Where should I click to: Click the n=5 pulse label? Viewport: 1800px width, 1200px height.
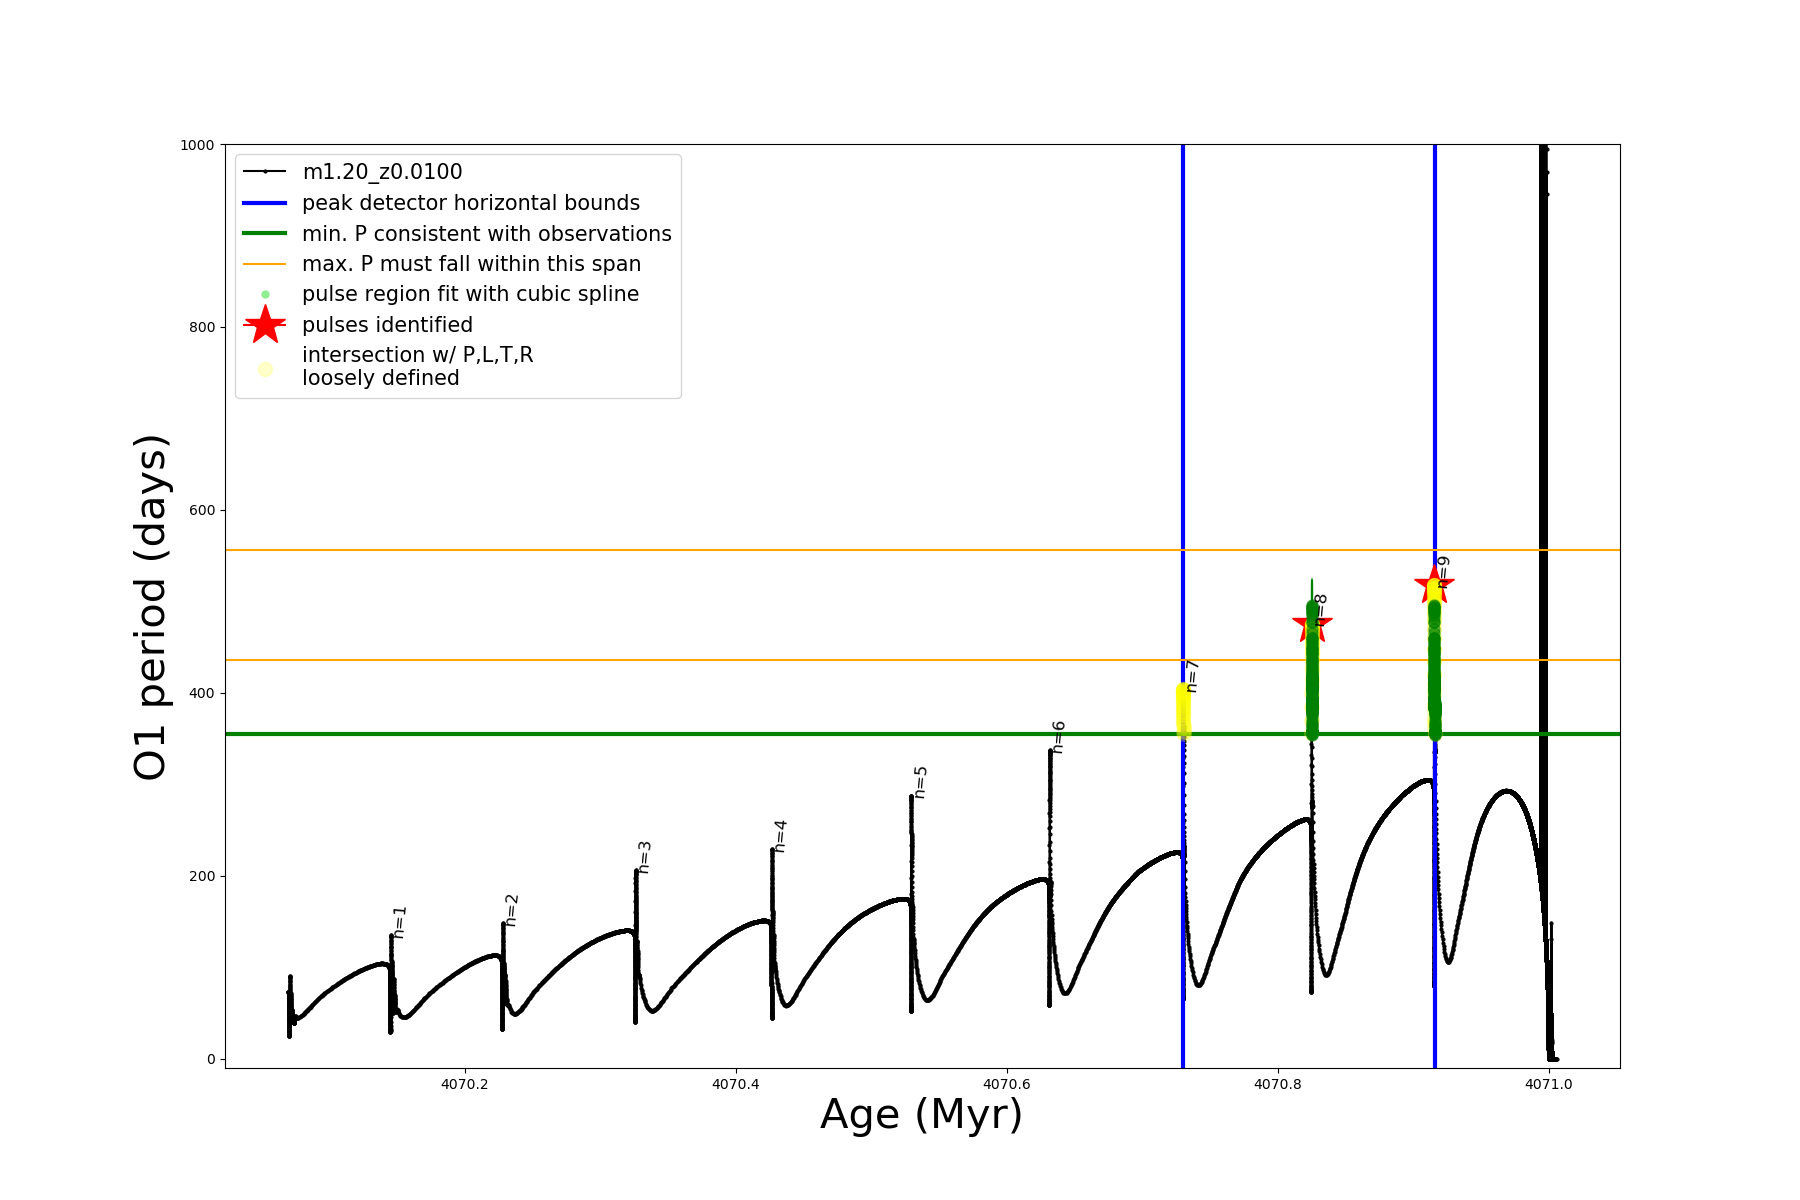click(921, 782)
